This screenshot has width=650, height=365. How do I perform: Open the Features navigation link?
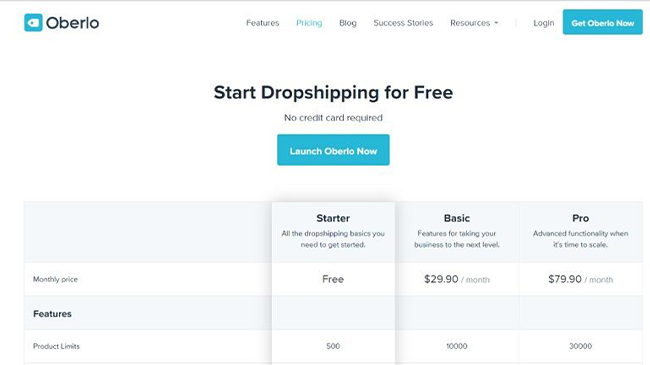point(262,23)
